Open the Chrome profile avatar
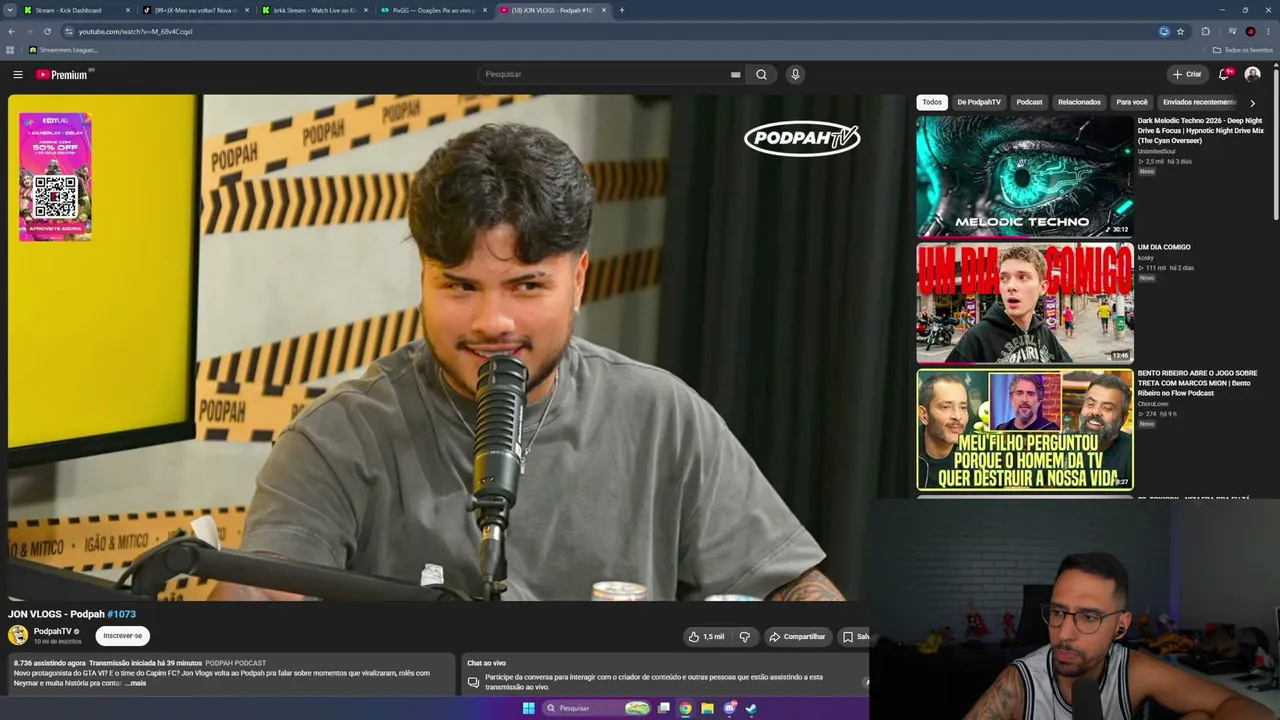Viewport: 1280px width, 720px height. point(1250,31)
